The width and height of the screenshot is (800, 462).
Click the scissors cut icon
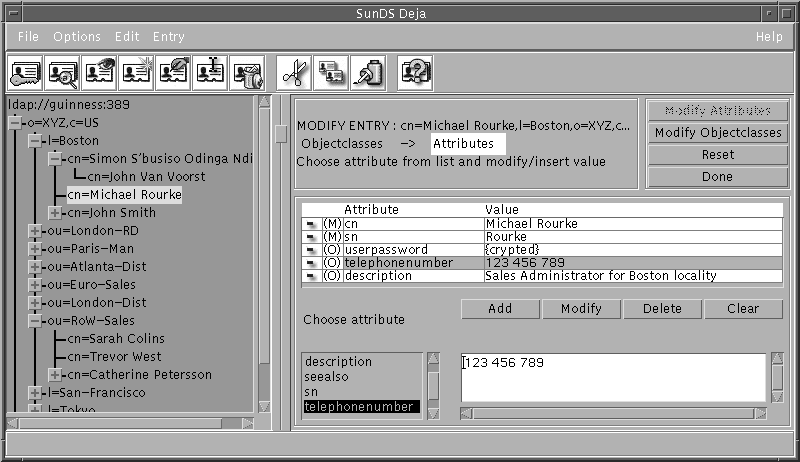294,73
